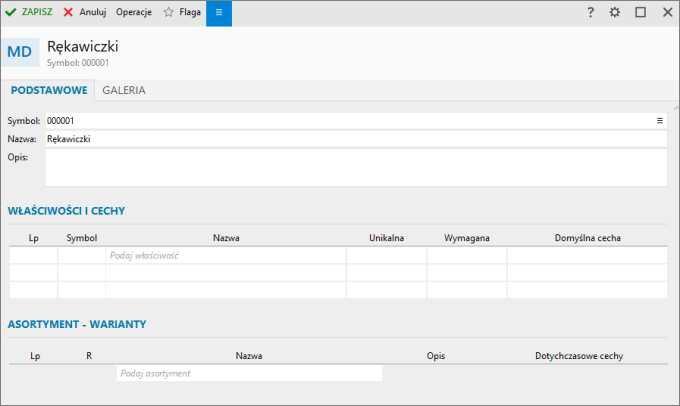Viewport: 680px width, 406px height.
Task: Open help with the question mark icon
Action: pyautogui.click(x=590, y=12)
